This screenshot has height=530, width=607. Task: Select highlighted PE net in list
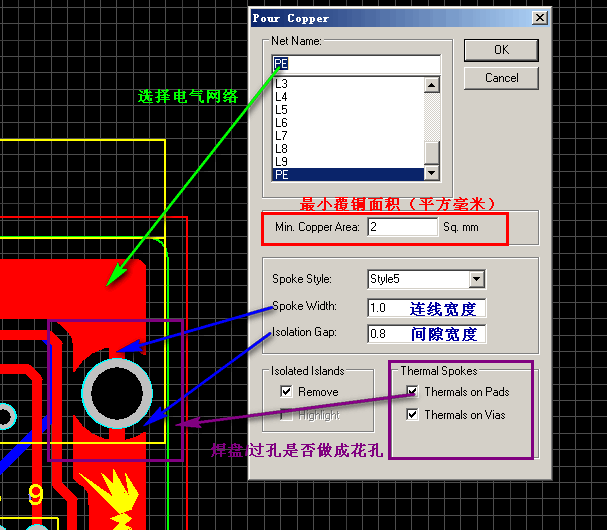348,175
